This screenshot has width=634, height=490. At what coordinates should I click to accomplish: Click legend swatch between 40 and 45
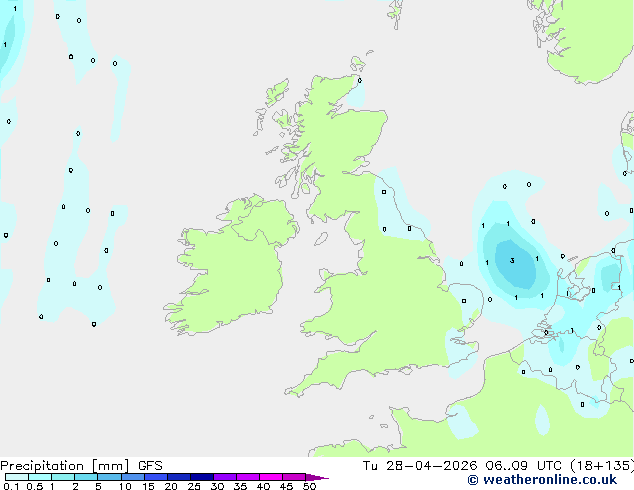pyautogui.click(x=271, y=477)
